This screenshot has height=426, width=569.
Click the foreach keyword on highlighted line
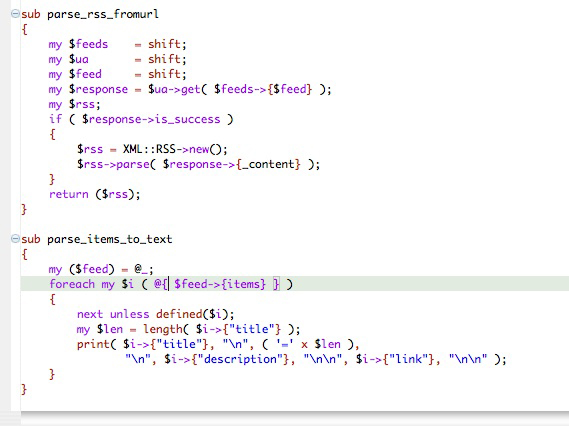[72, 284]
